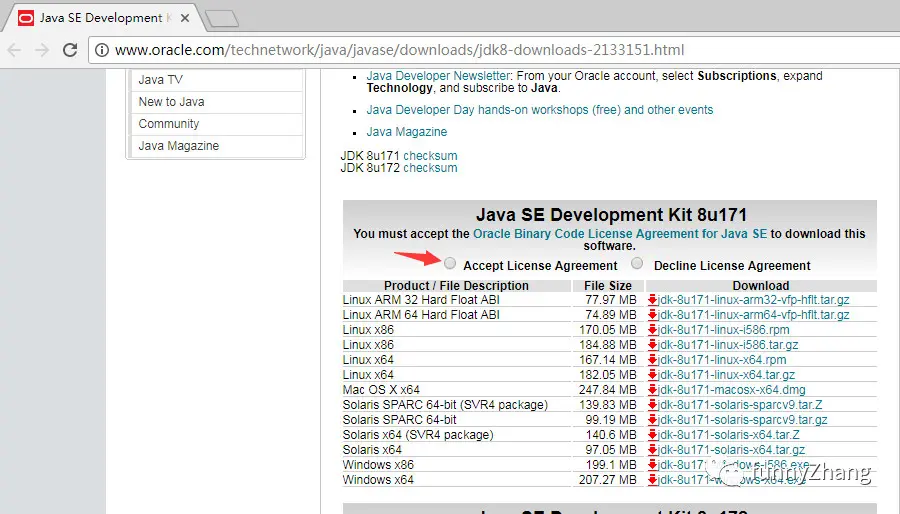Download jdk-8u171-solaris-sparcv9.tar.gz

[742, 419]
